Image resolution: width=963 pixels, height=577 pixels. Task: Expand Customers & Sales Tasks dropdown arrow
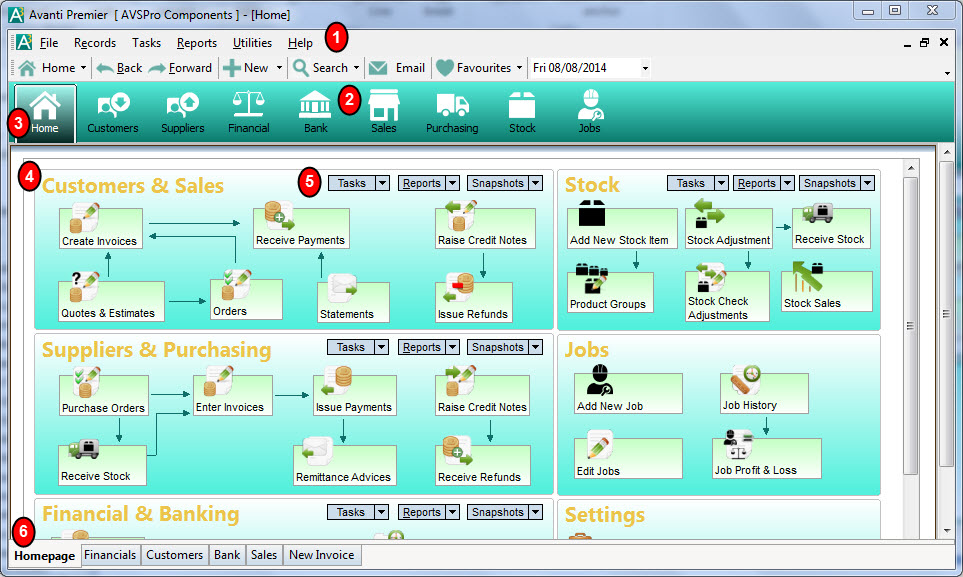tap(382, 183)
